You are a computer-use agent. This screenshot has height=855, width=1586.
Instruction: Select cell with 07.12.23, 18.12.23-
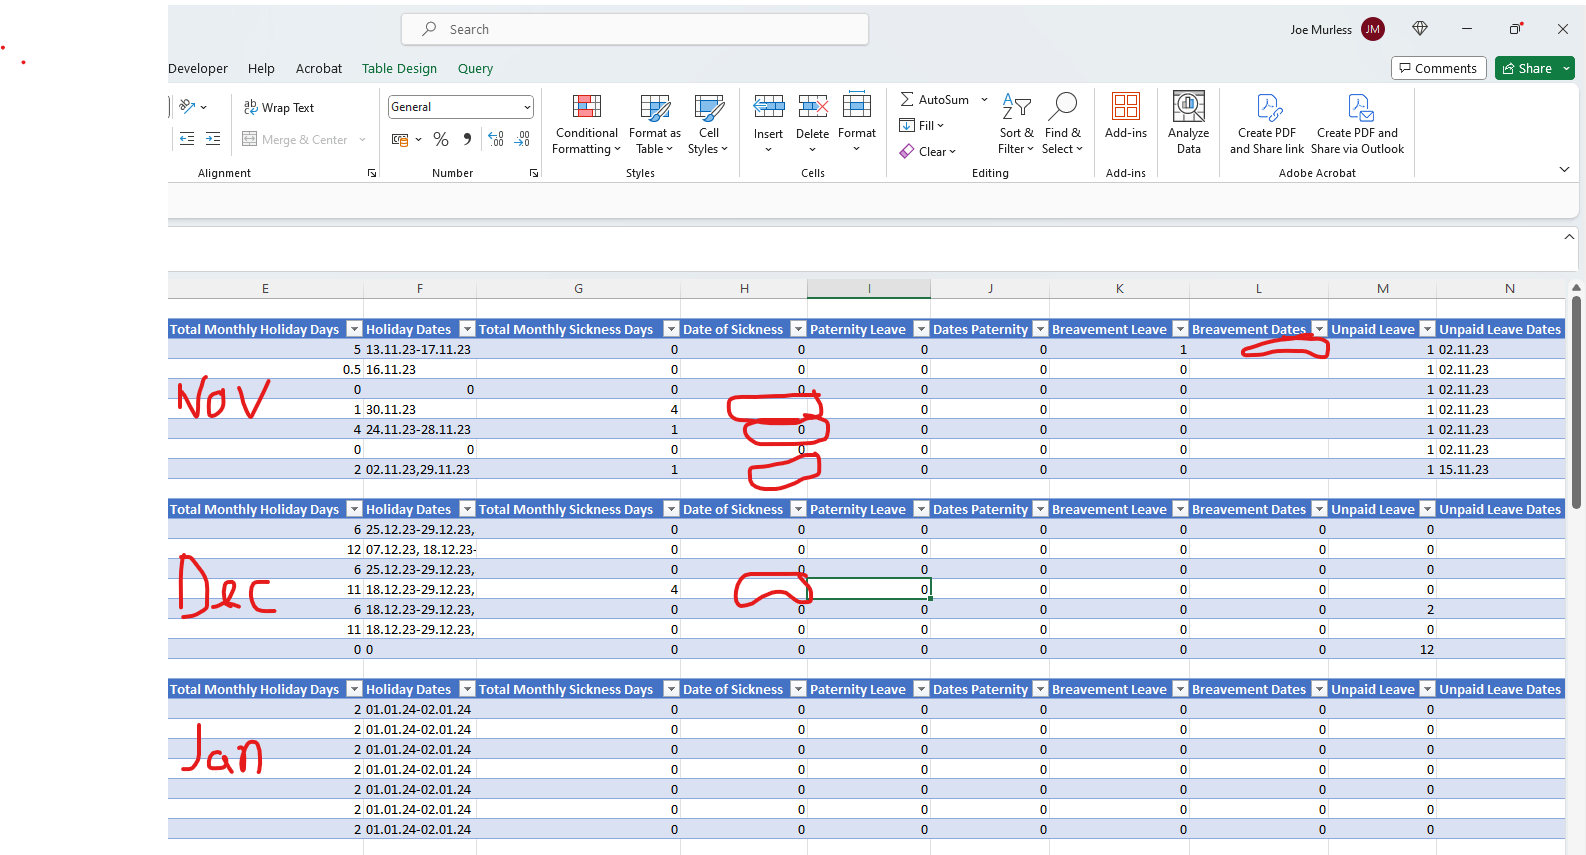[420, 549]
